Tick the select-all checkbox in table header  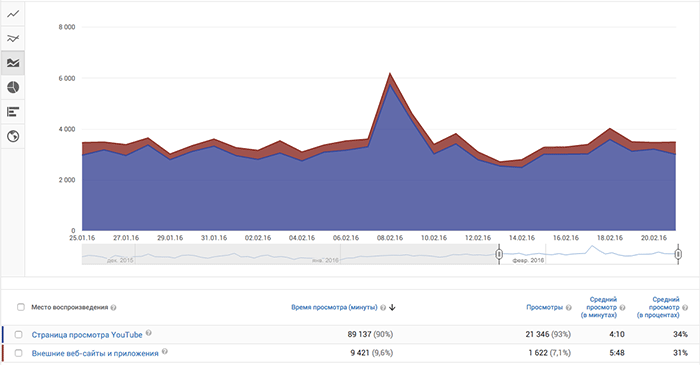[21, 307]
